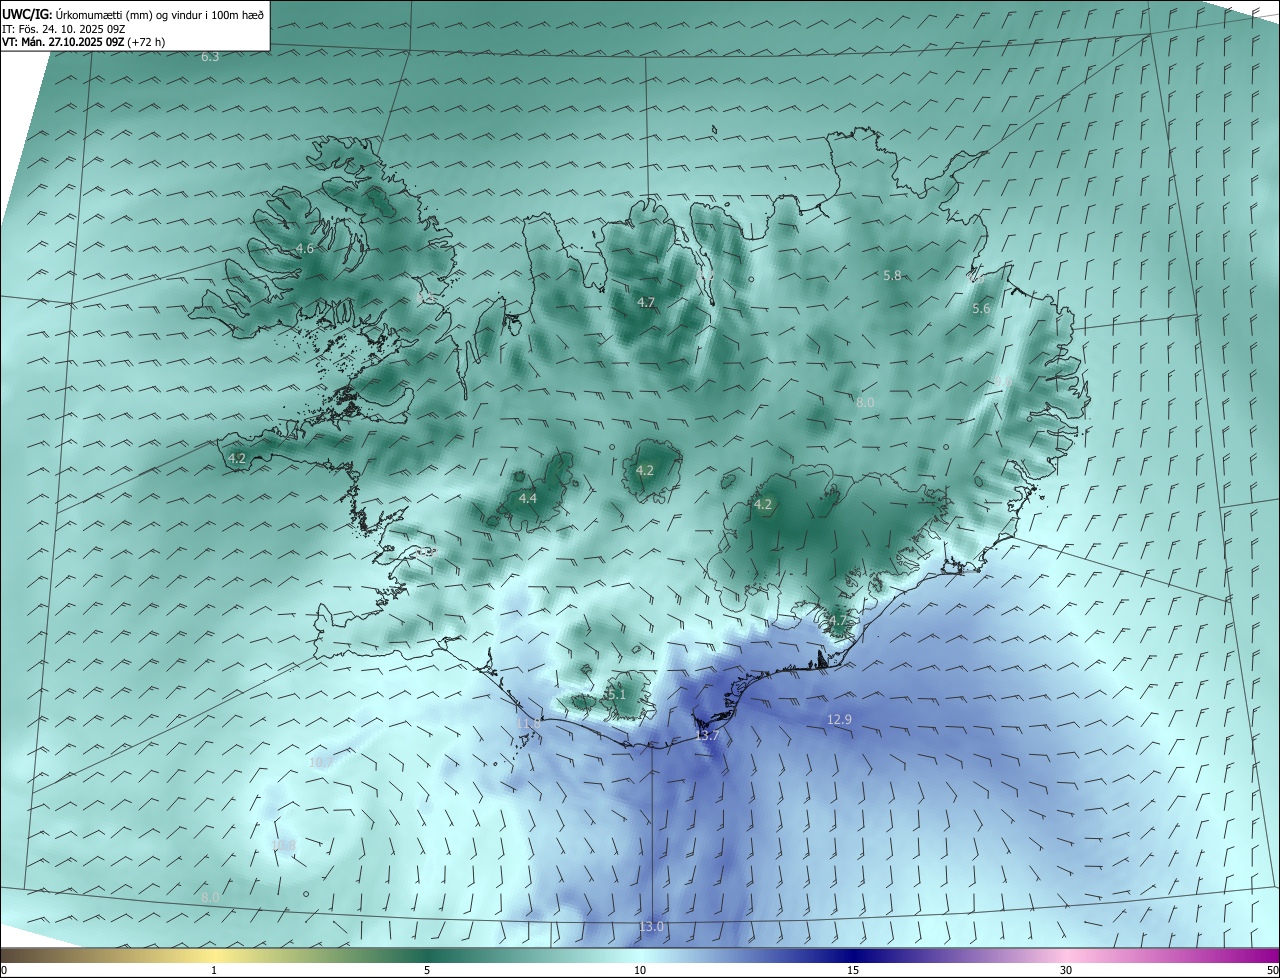This screenshot has width=1280, height=978.
Task: Click the 0 tick on the color scale
Action: coord(4,970)
